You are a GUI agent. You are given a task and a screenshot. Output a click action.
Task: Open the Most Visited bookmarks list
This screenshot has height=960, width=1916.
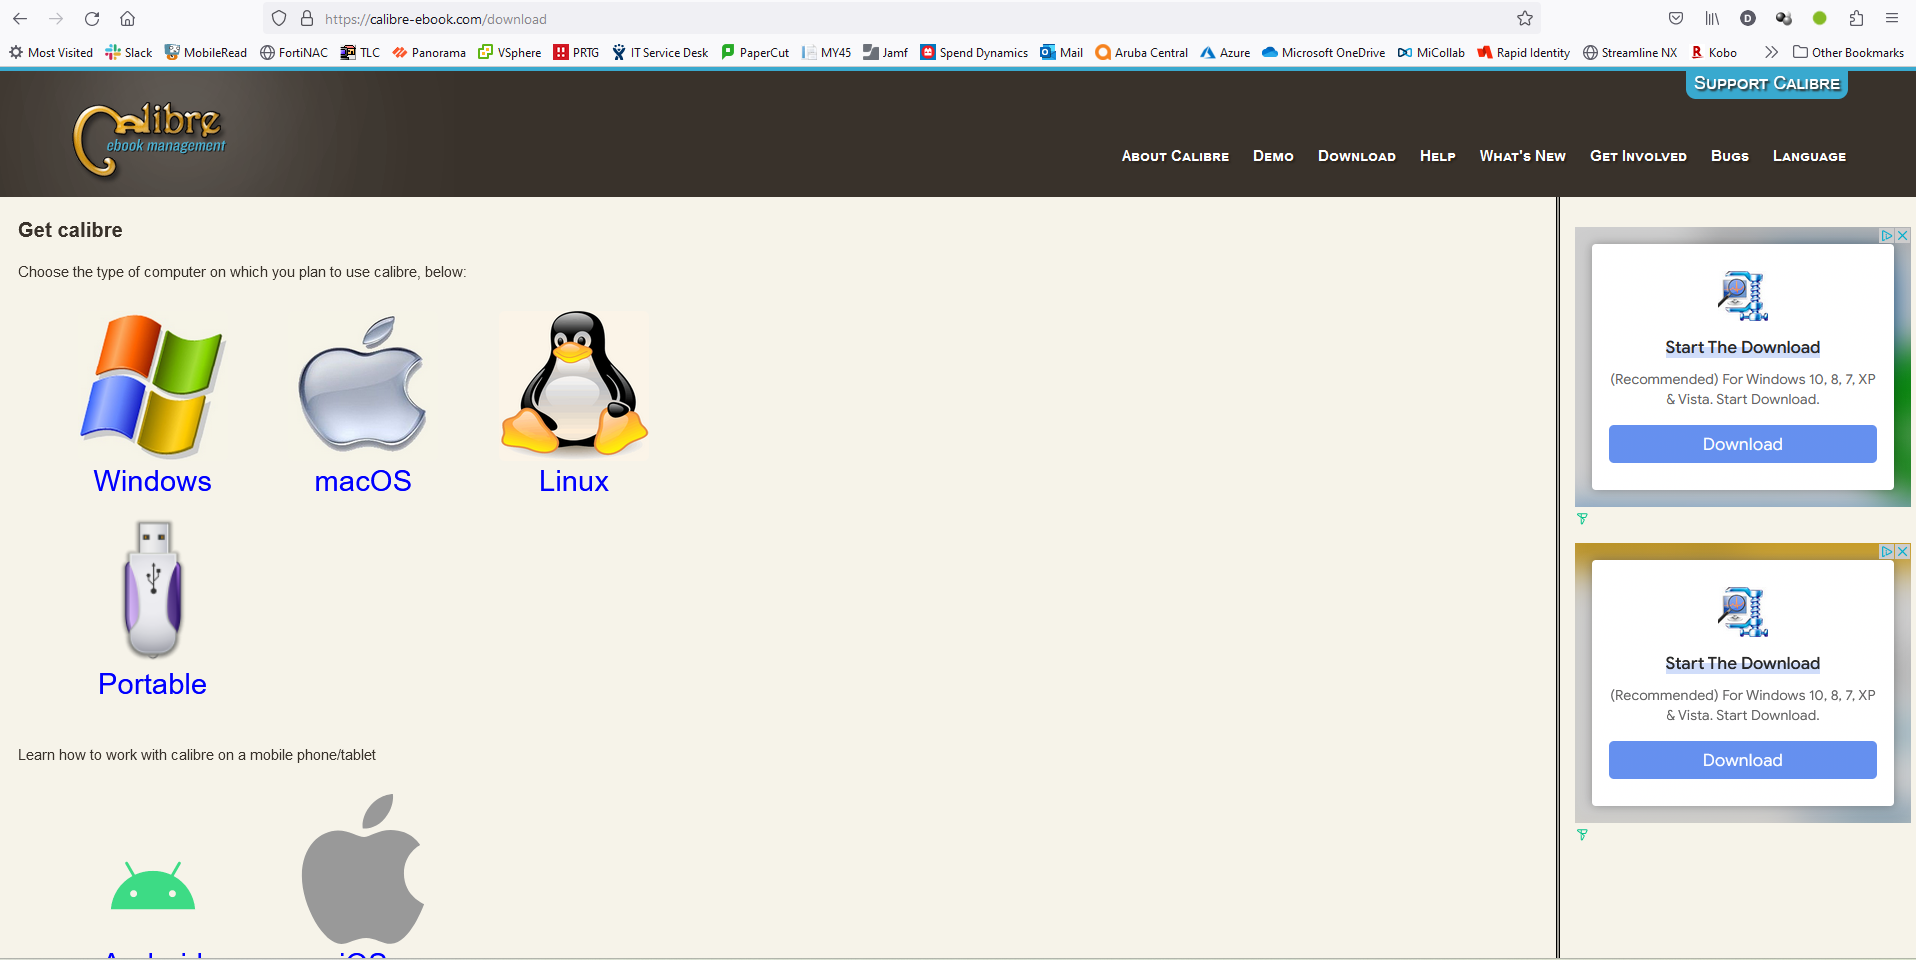point(51,52)
